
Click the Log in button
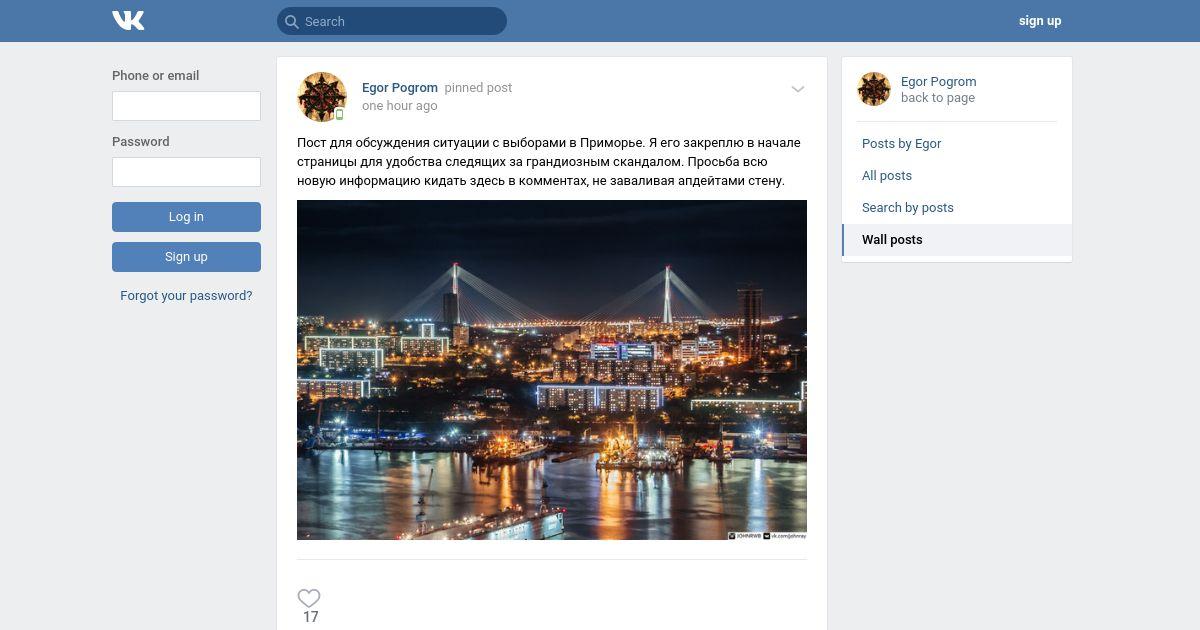coord(186,217)
